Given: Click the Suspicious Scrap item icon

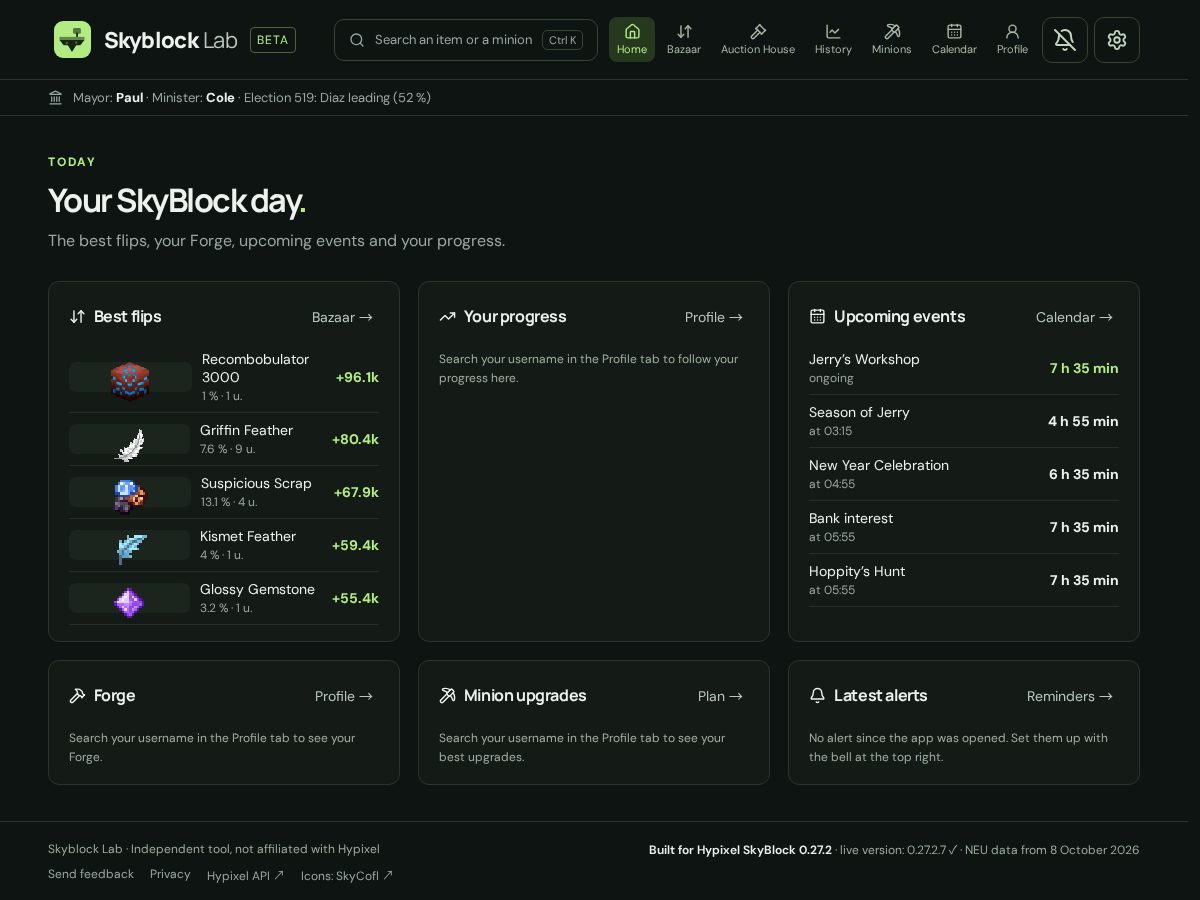Looking at the screenshot, I should point(129,496).
